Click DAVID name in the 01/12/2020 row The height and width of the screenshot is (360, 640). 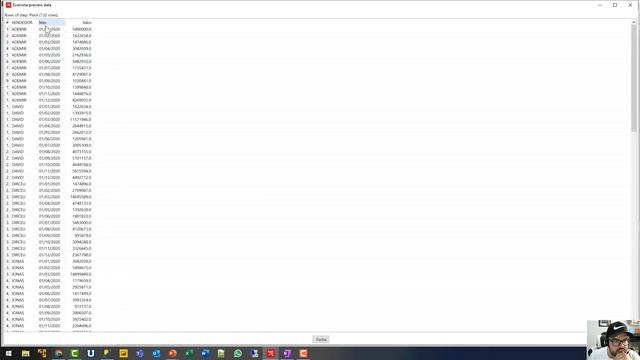tap(18, 177)
